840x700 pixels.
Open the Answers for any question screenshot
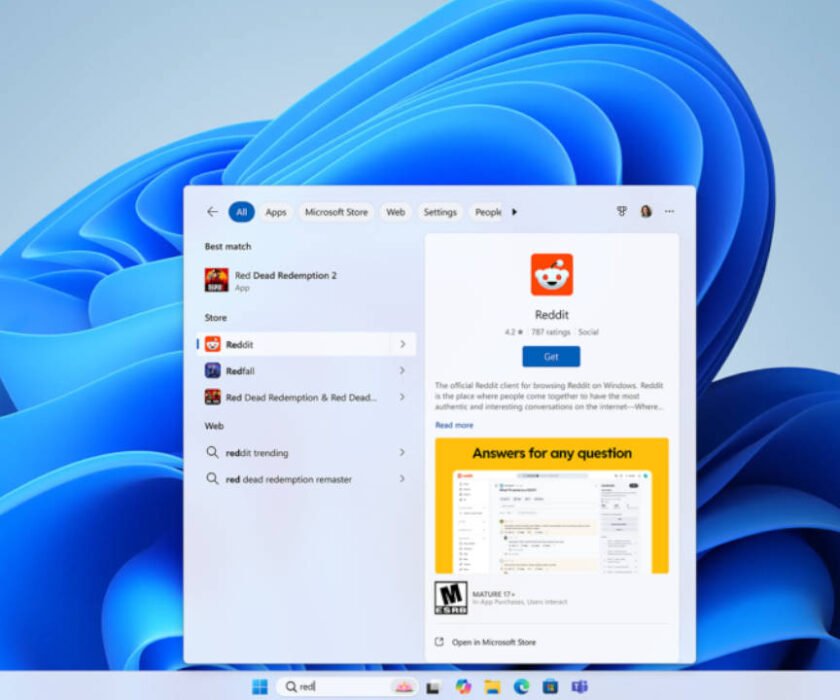(552, 506)
